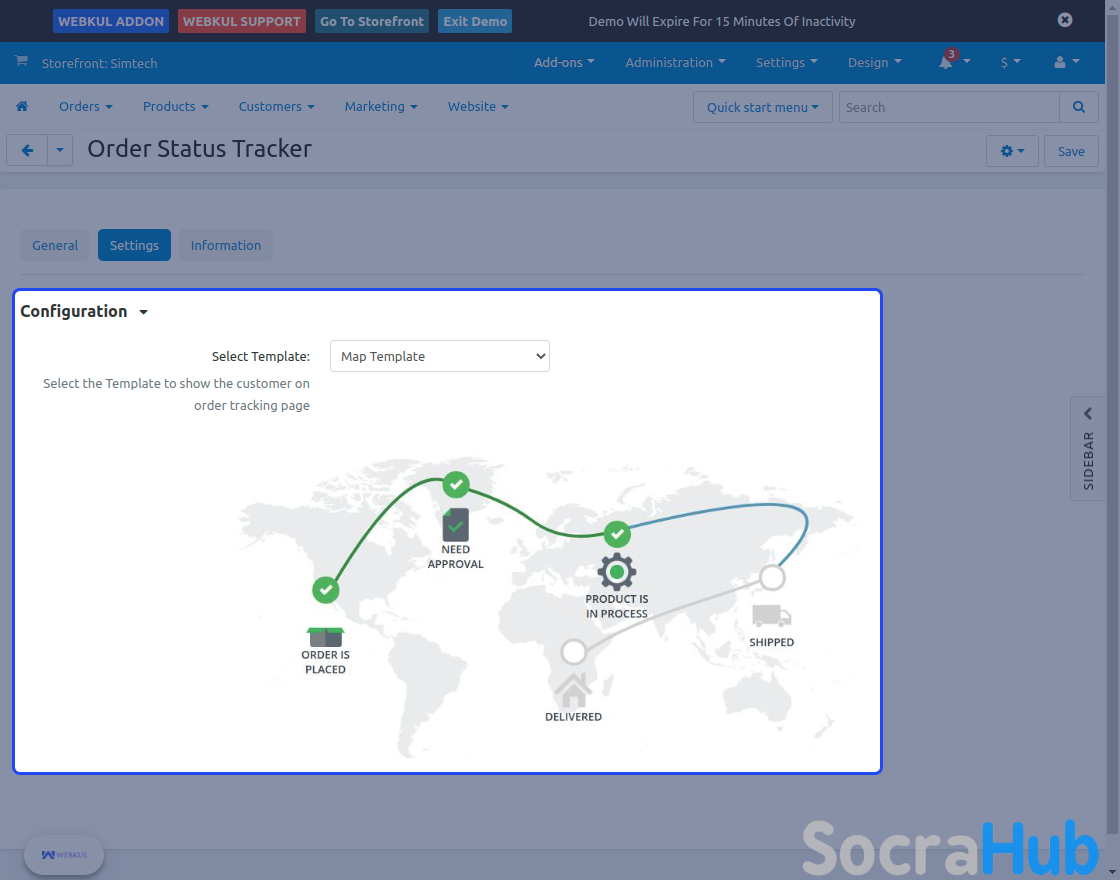Switch to the Information tab
Viewport: 1120px width, 880px height.
[x=226, y=245]
